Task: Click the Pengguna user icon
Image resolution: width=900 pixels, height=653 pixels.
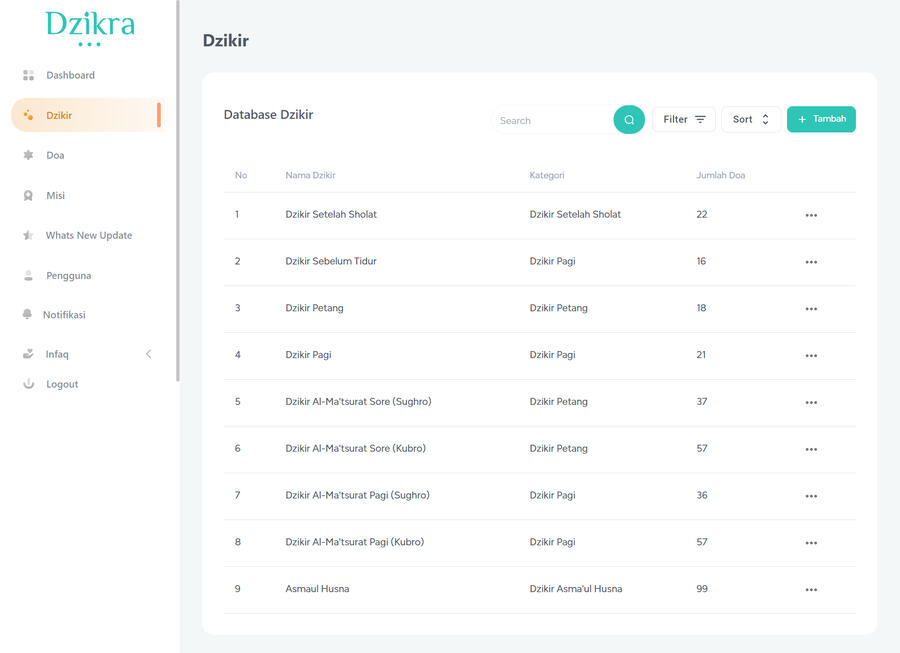Action: (x=29, y=276)
